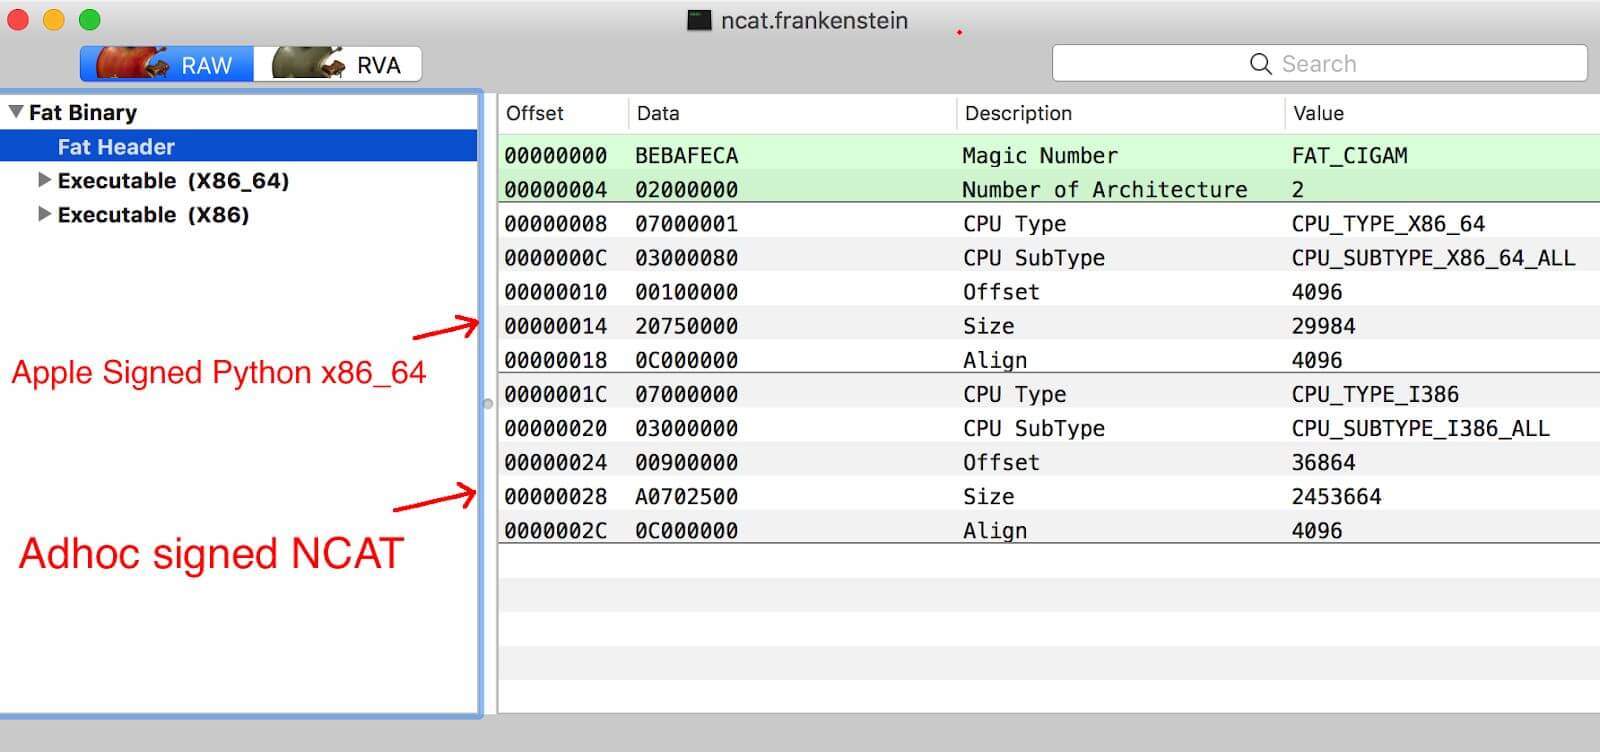Select Executable (X86) in the sidebar
1600x752 pixels.
coord(153,215)
